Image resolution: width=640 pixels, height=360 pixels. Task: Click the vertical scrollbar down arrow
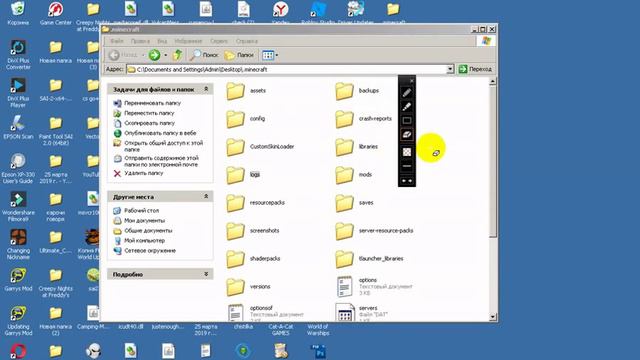[493, 317]
